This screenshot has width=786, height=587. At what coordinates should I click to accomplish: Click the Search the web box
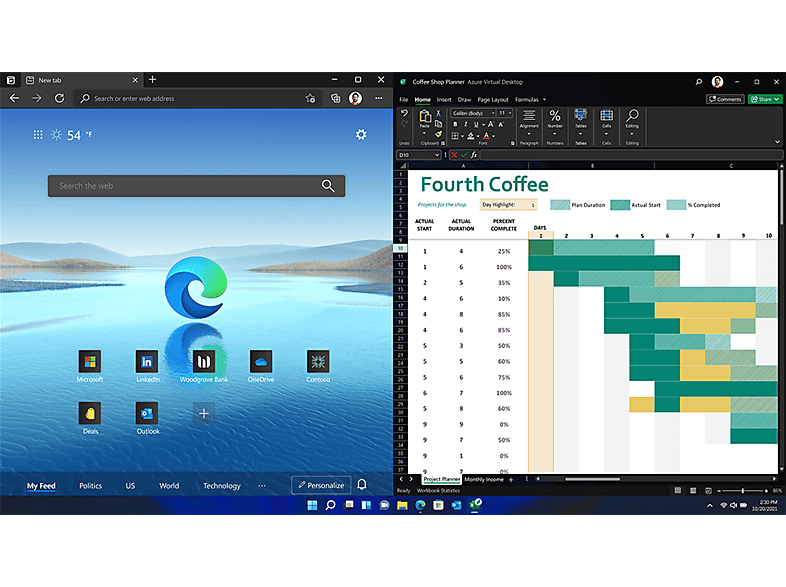196,185
